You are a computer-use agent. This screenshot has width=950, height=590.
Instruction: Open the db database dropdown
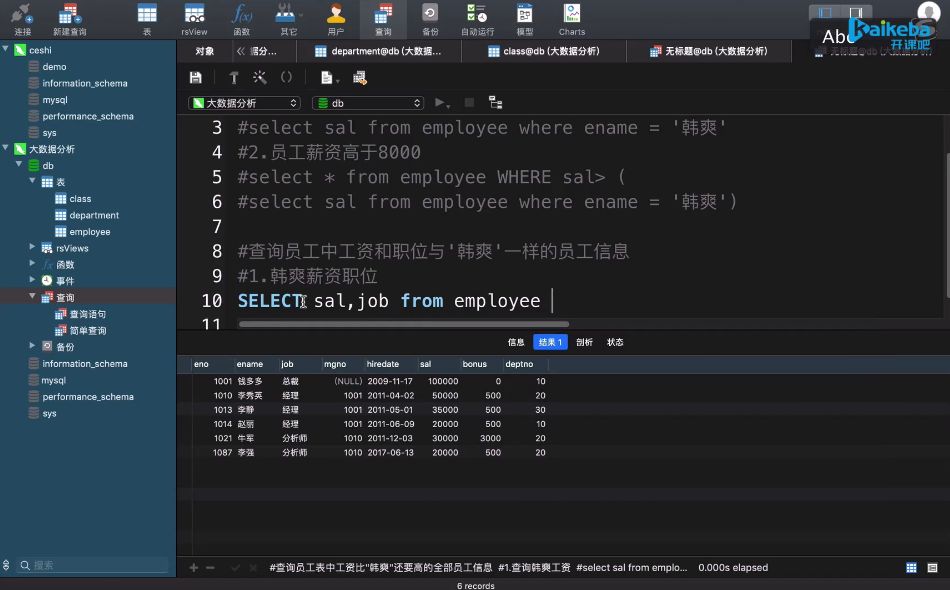point(368,103)
